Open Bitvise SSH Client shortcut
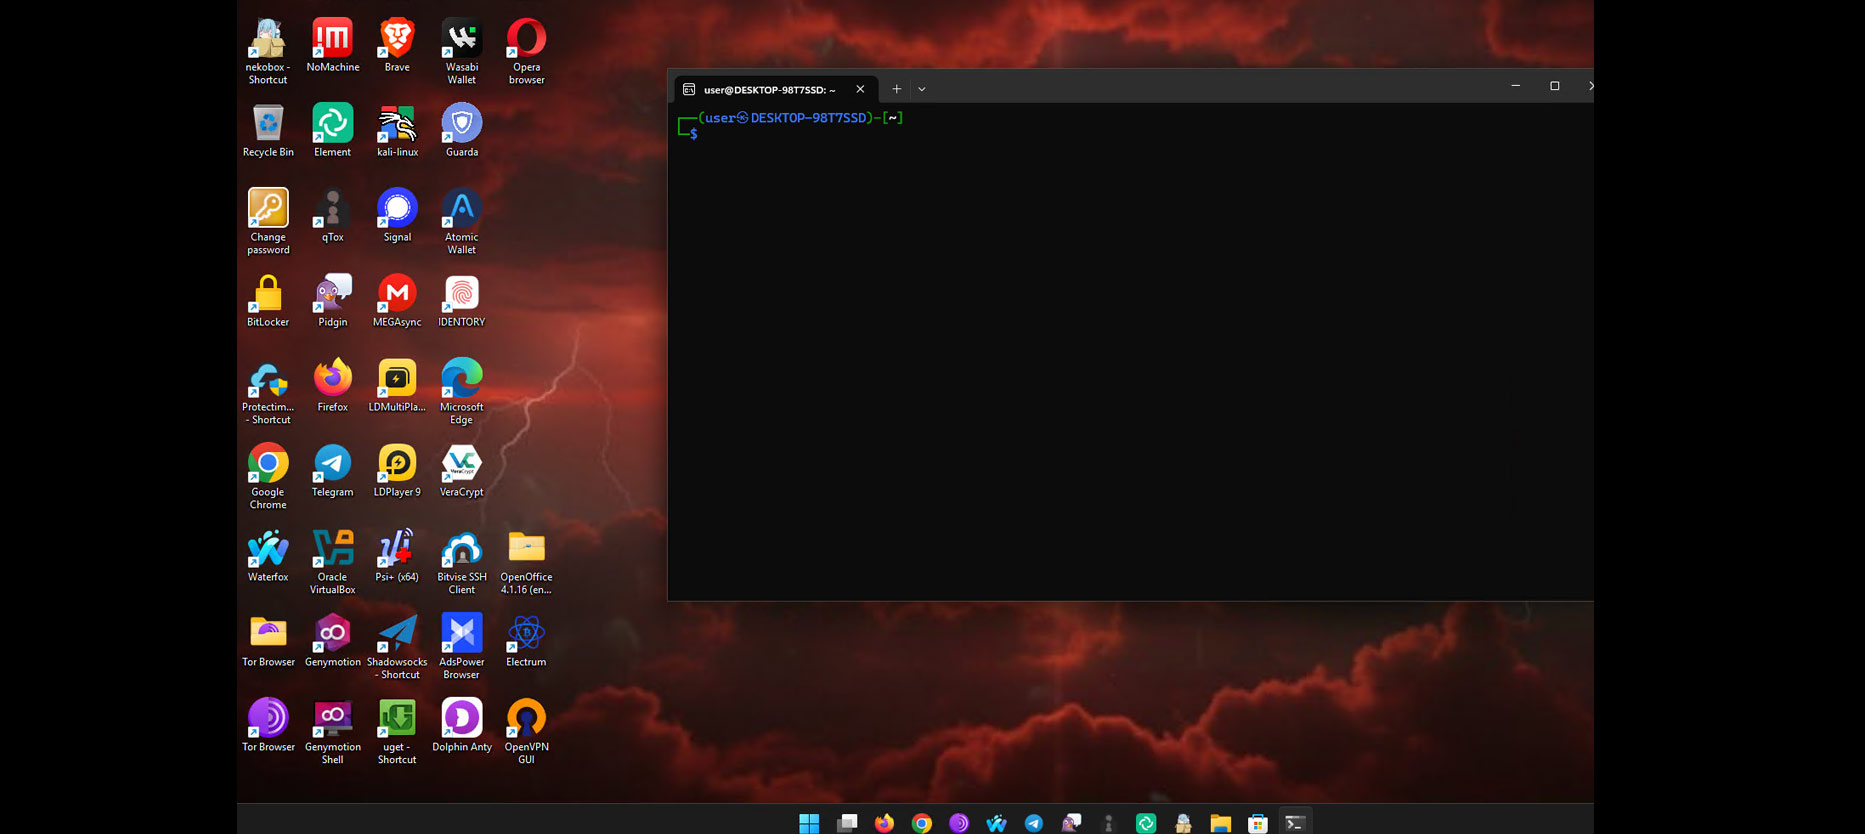This screenshot has width=1865, height=834. click(x=461, y=562)
